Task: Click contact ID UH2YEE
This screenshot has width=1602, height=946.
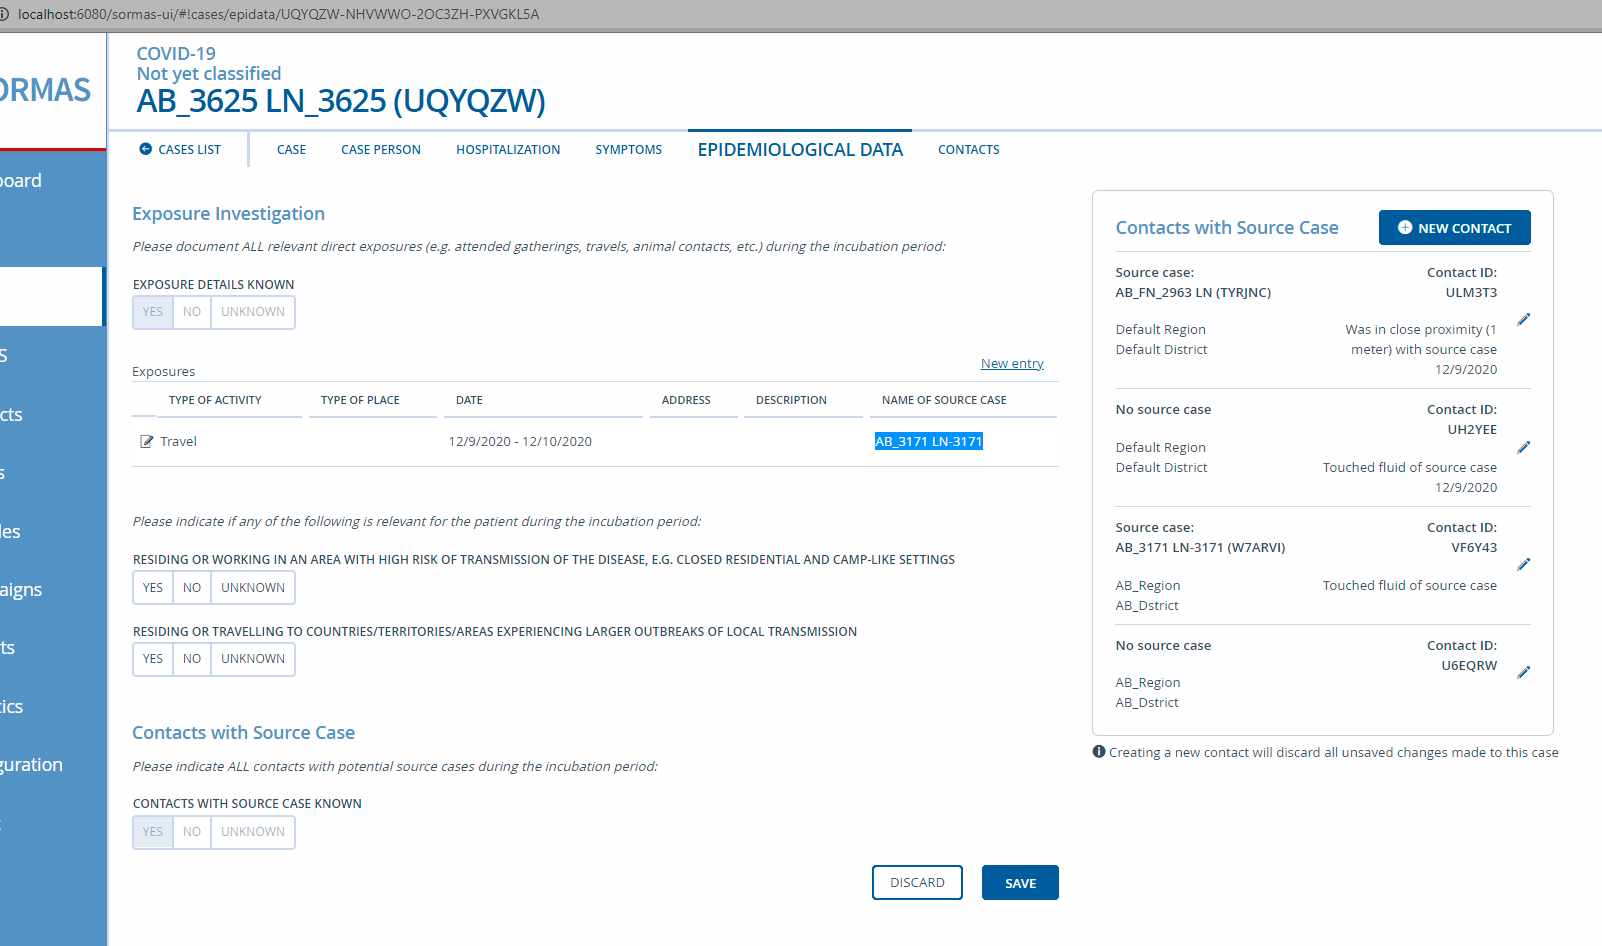Action: click(x=1472, y=430)
